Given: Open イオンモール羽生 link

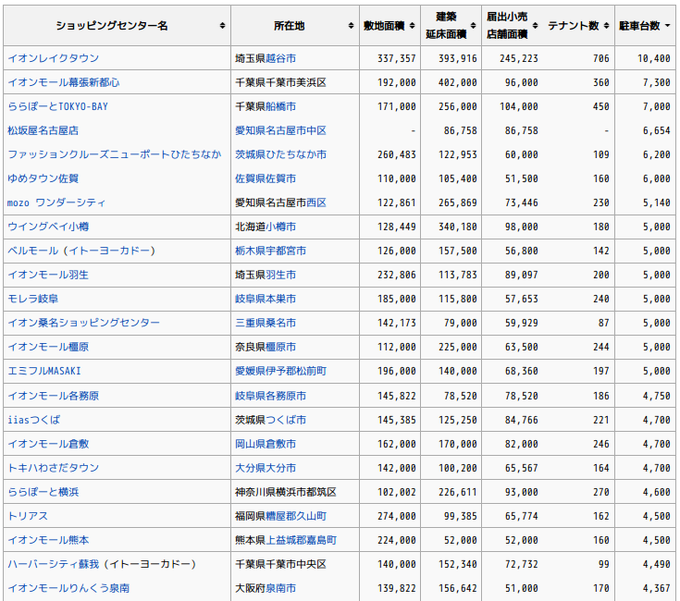Looking at the screenshot, I should click(x=48, y=275).
